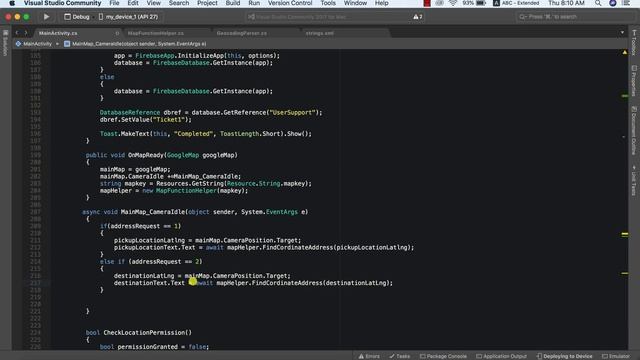Open the Properties pad on right edge
The height and width of the screenshot is (360, 640).
634,81
